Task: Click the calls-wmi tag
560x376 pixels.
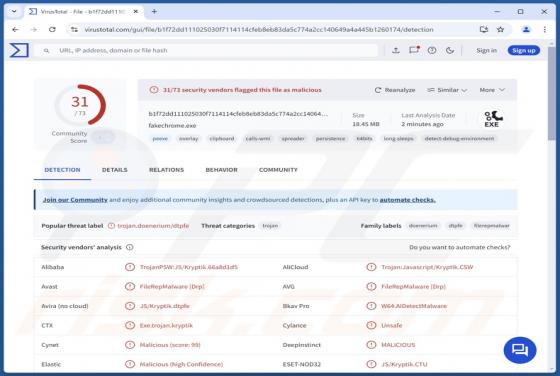Action: [x=258, y=139]
